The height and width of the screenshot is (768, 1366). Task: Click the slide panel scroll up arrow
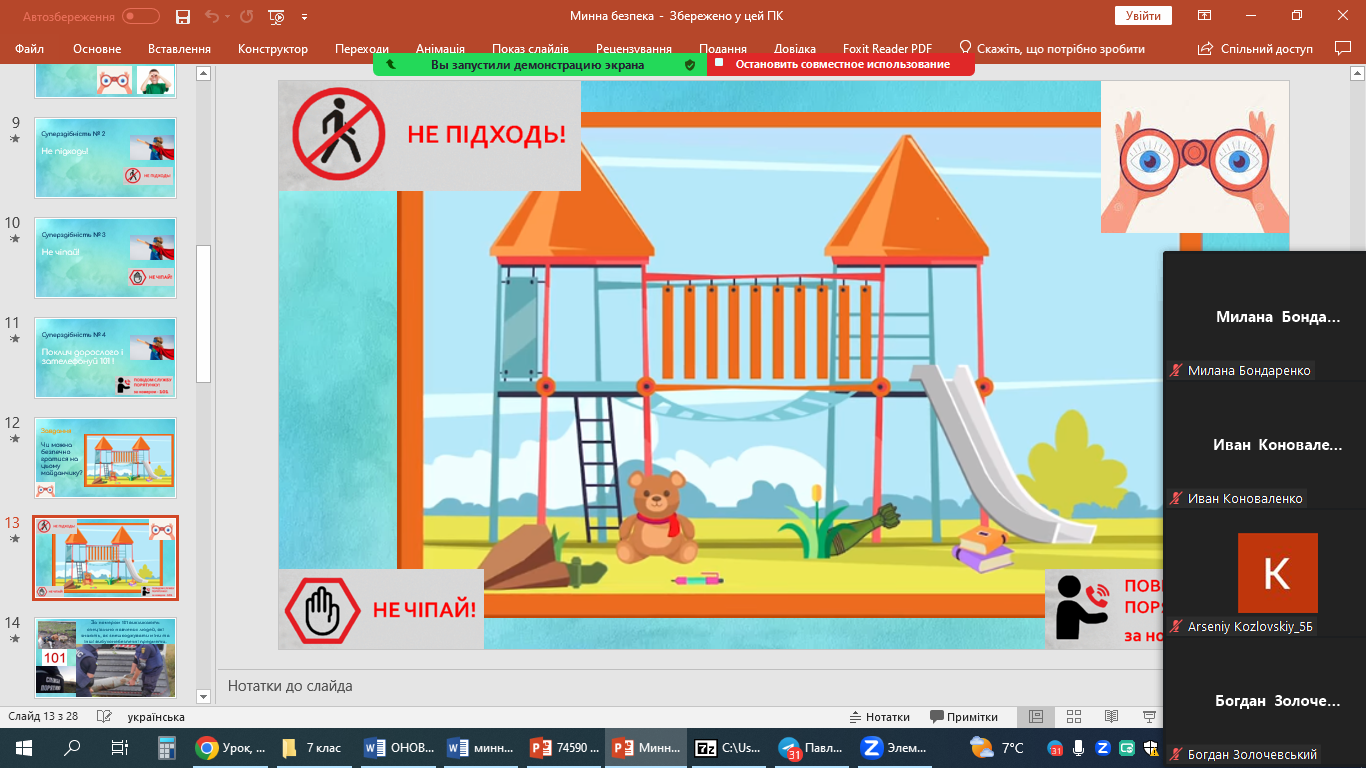coord(203,73)
